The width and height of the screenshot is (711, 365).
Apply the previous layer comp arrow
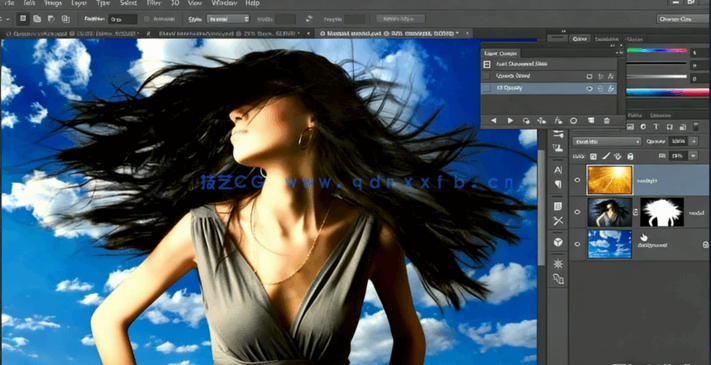(493, 121)
